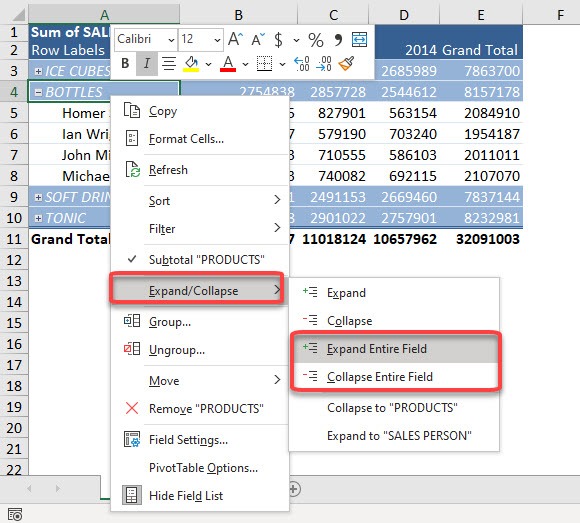Open the Sort submenu
Screen dimensions: 580x523
tap(200, 200)
